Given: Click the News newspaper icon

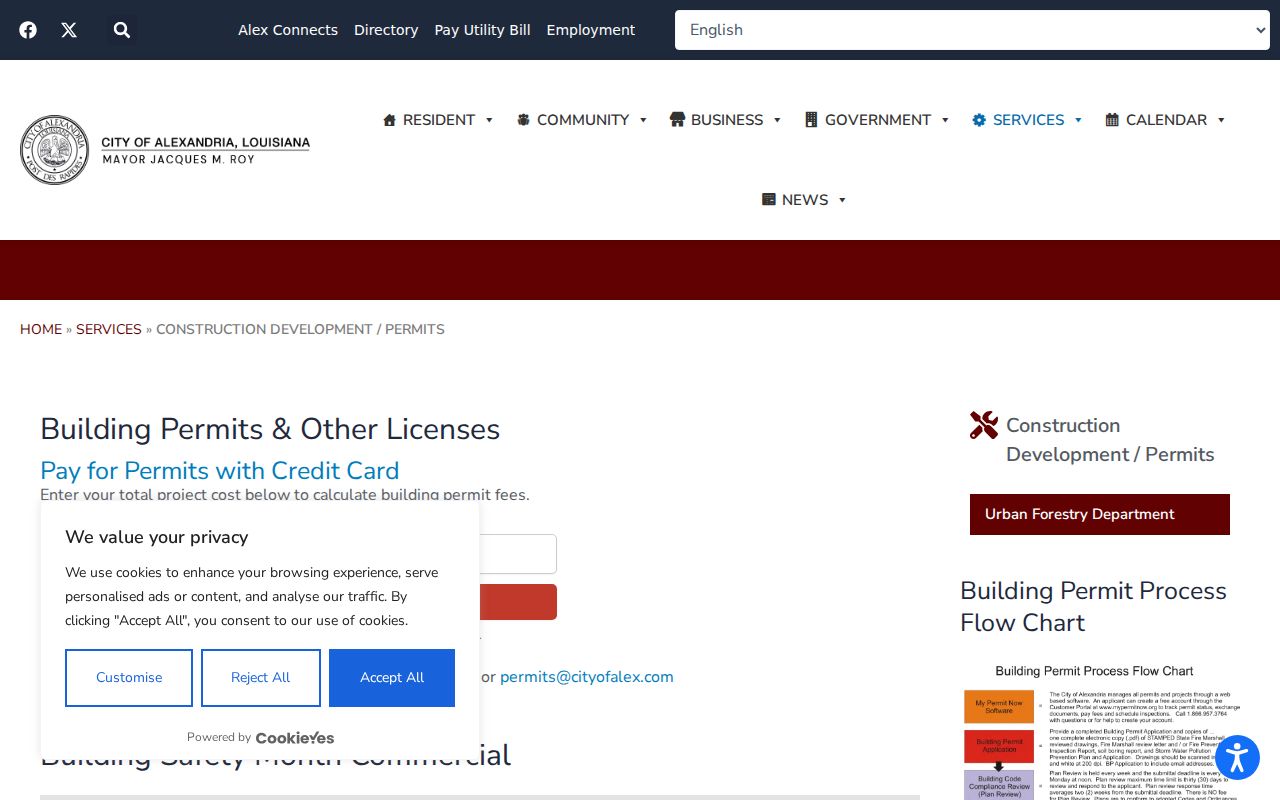Looking at the screenshot, I should point(769,200).
